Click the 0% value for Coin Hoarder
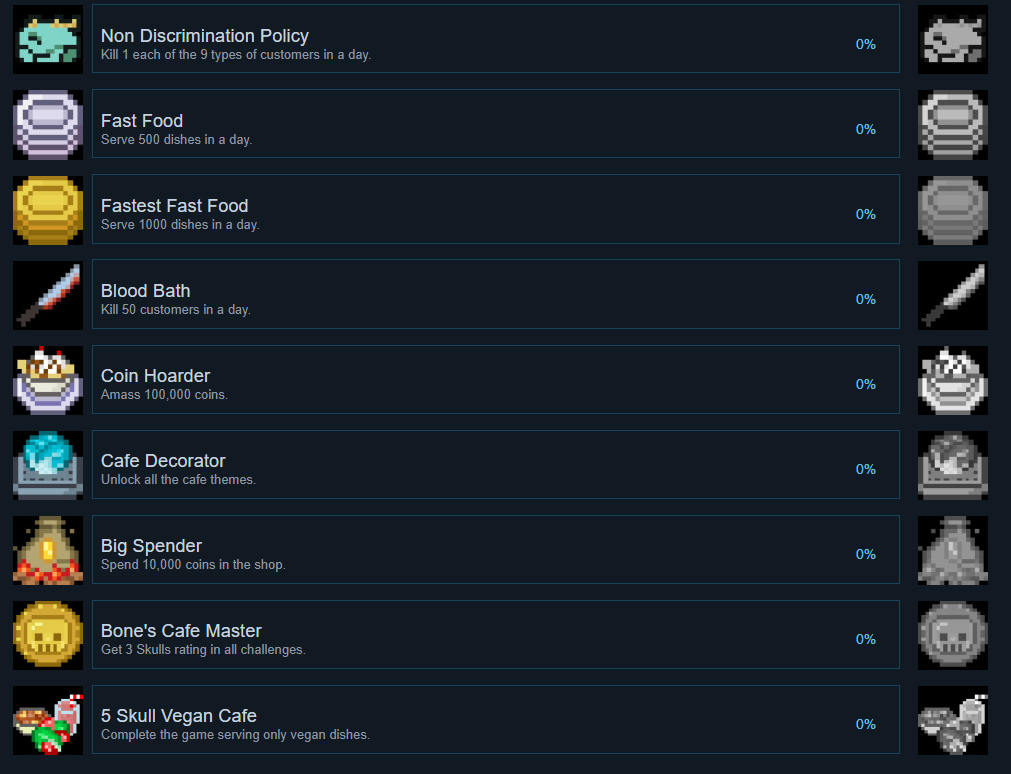The image size is (1011, 774). click(x=865, y=384)
